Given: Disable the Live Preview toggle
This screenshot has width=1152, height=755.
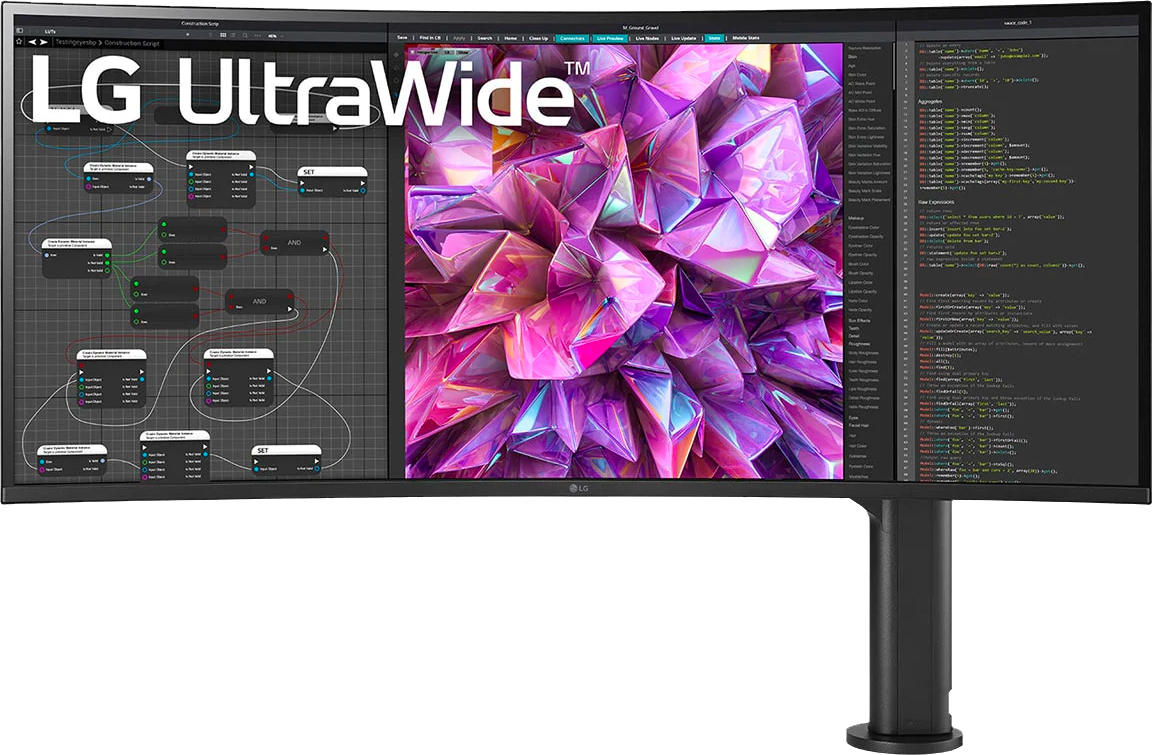Looking at the screenshot, I should [611, 38].
